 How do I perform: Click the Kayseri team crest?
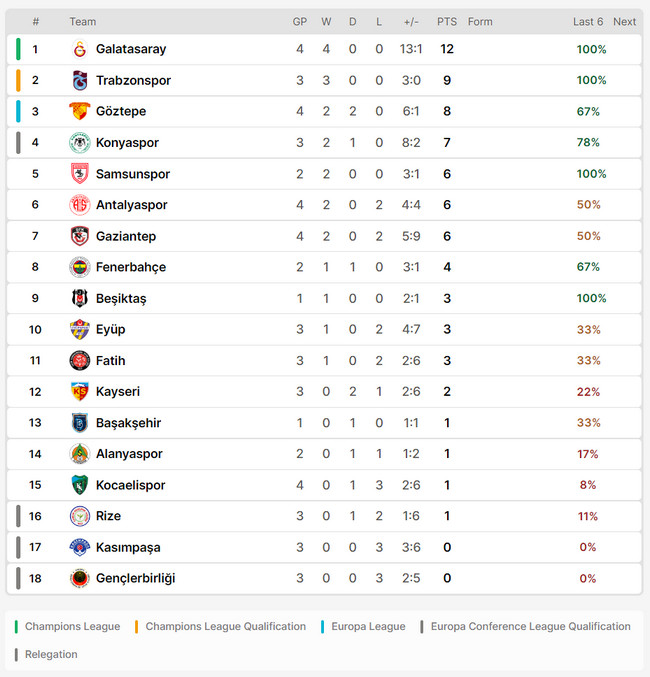pyautogui.click(x=80, y=392)
